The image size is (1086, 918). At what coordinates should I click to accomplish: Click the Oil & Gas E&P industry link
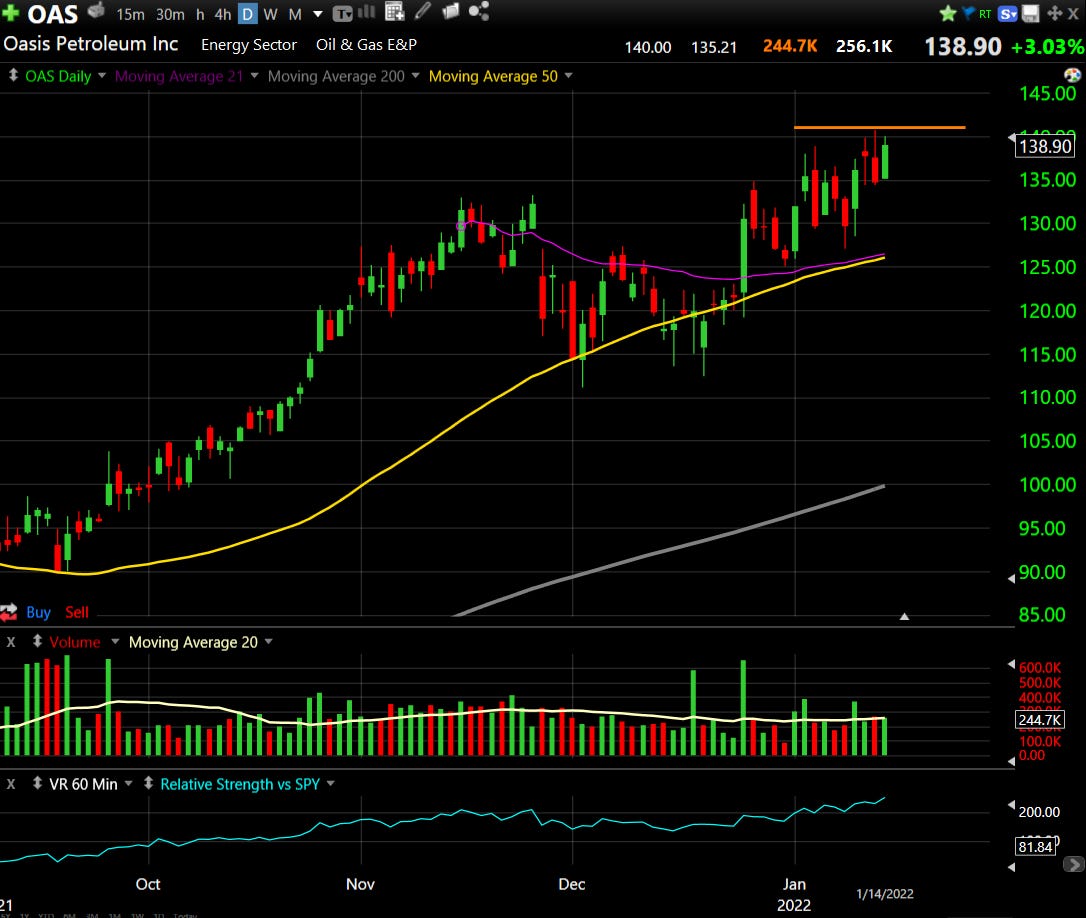(x=366, y=45)
